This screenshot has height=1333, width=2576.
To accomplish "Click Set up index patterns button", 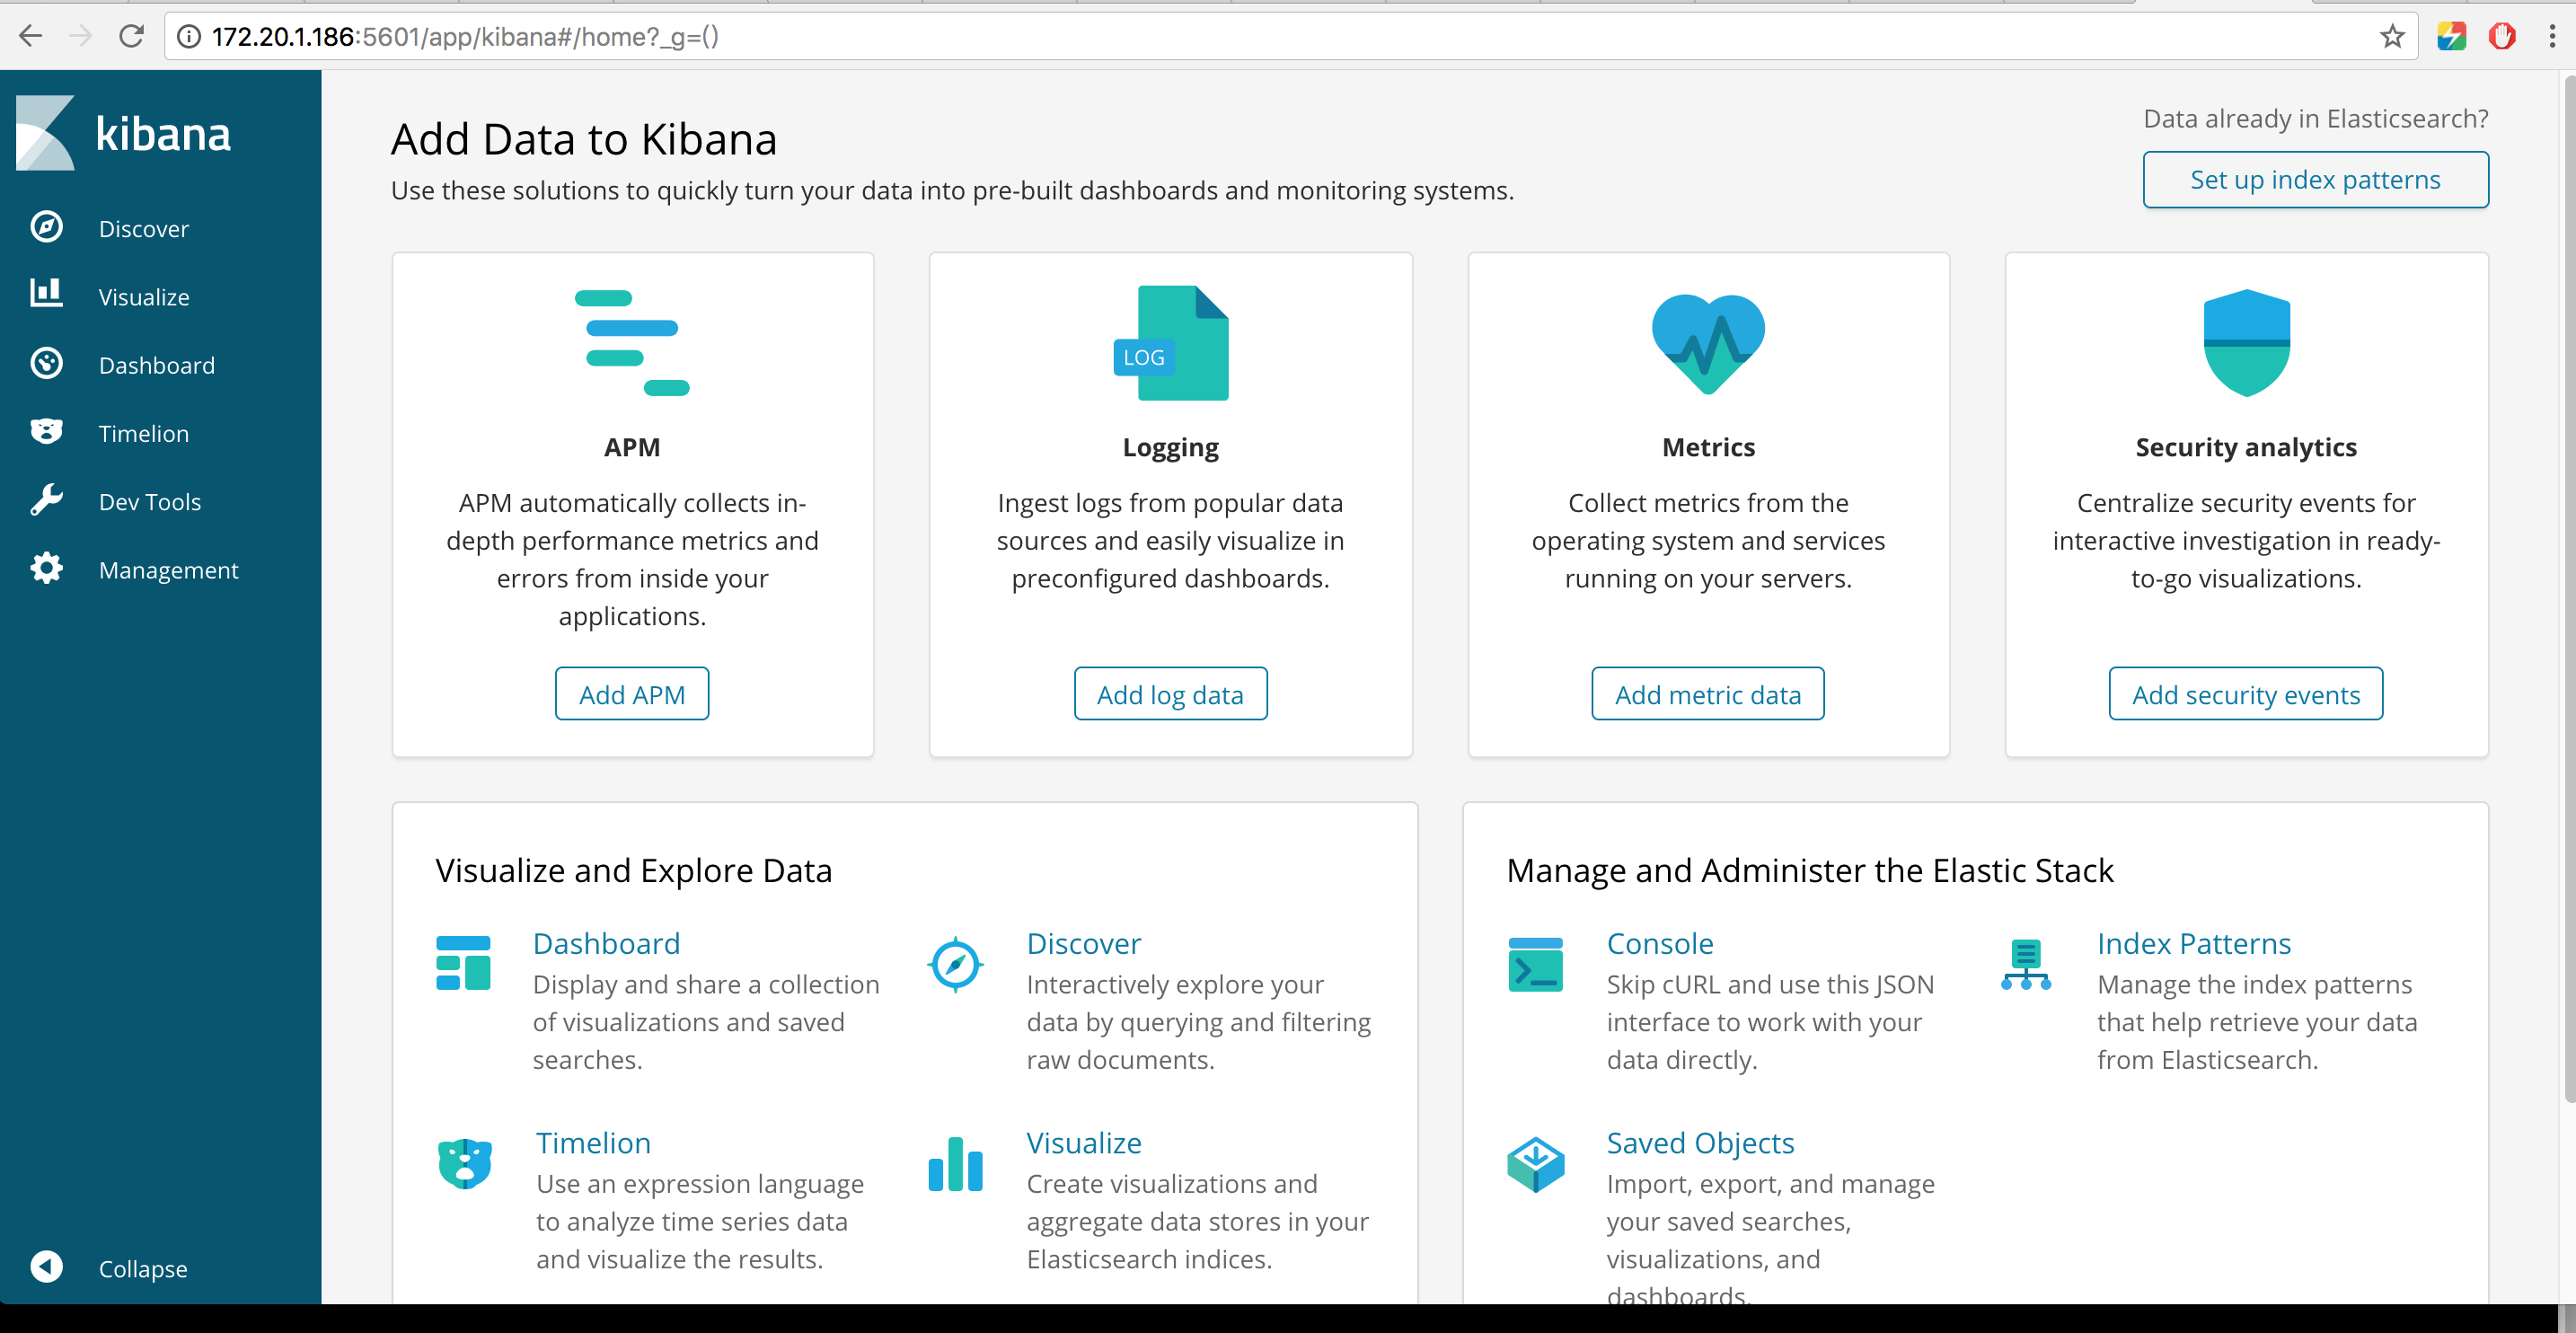I will tap(2315, 180).
